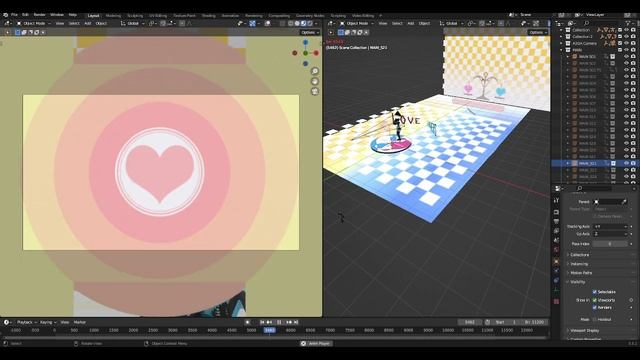Expand the Motion Paths panel
Viewport: 640px width, 360px height.
coord(581,273)
